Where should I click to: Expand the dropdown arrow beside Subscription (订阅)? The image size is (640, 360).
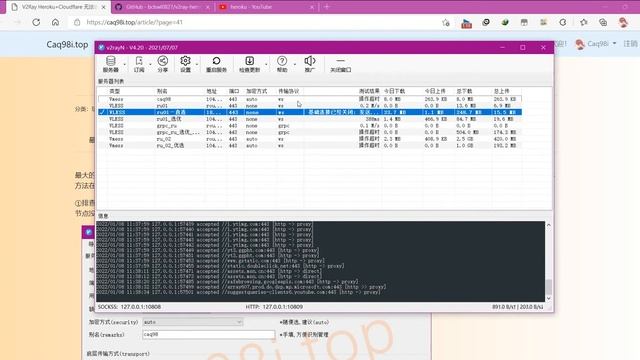150,64
